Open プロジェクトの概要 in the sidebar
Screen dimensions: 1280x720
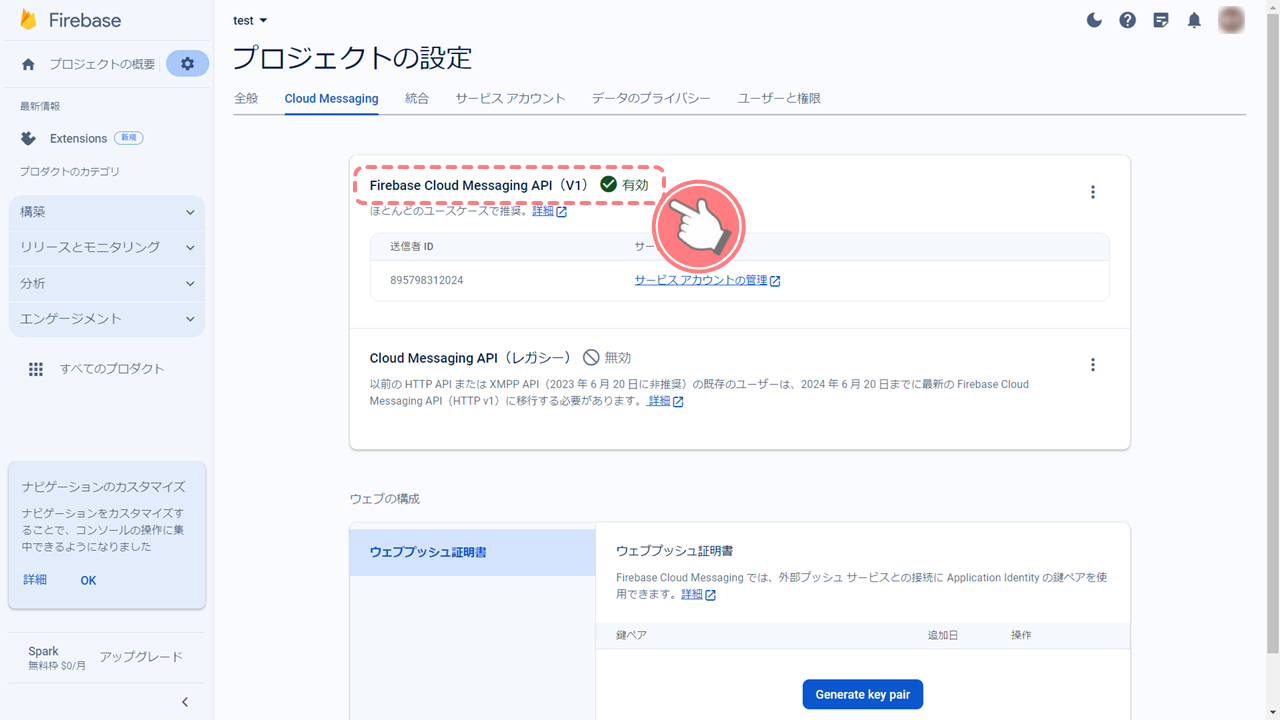click(102, 64)
